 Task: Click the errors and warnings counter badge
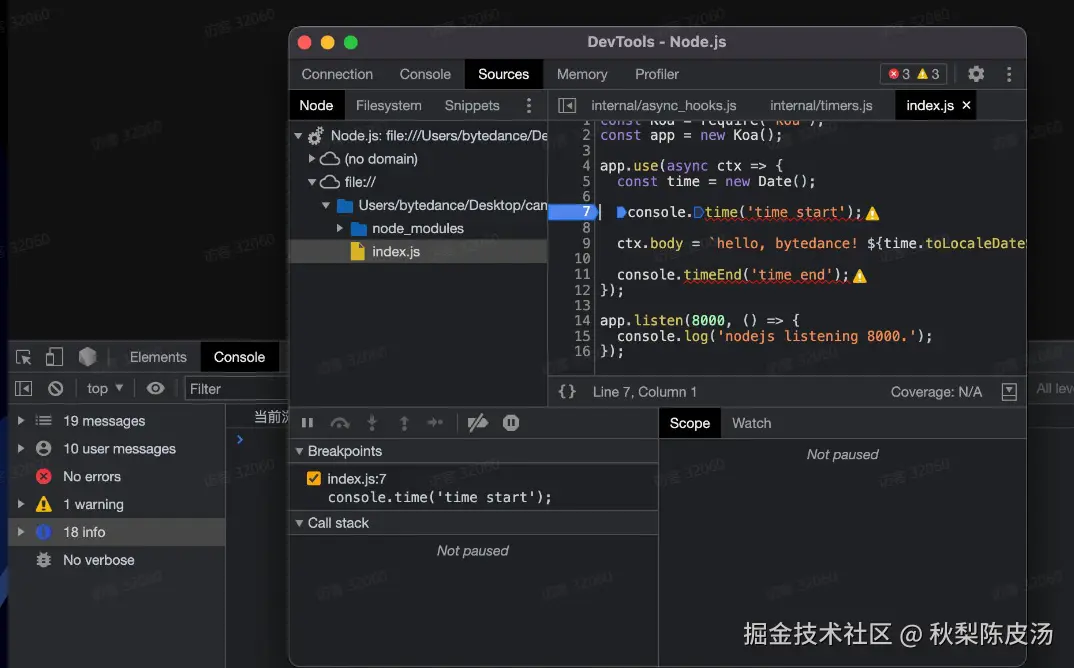pyautogui.click(x=913, y=74)
